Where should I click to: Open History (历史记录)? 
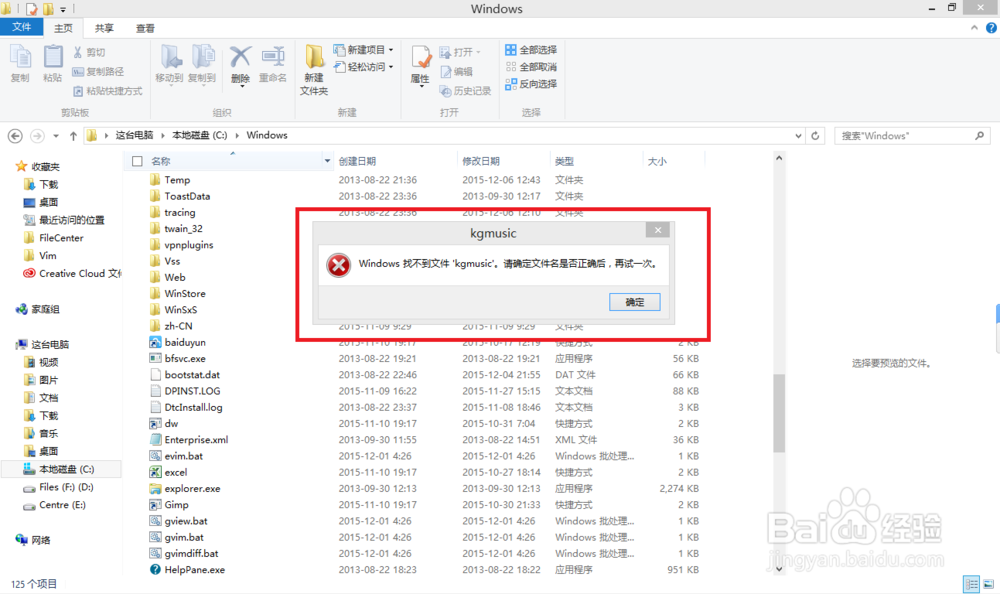[466, 91]
